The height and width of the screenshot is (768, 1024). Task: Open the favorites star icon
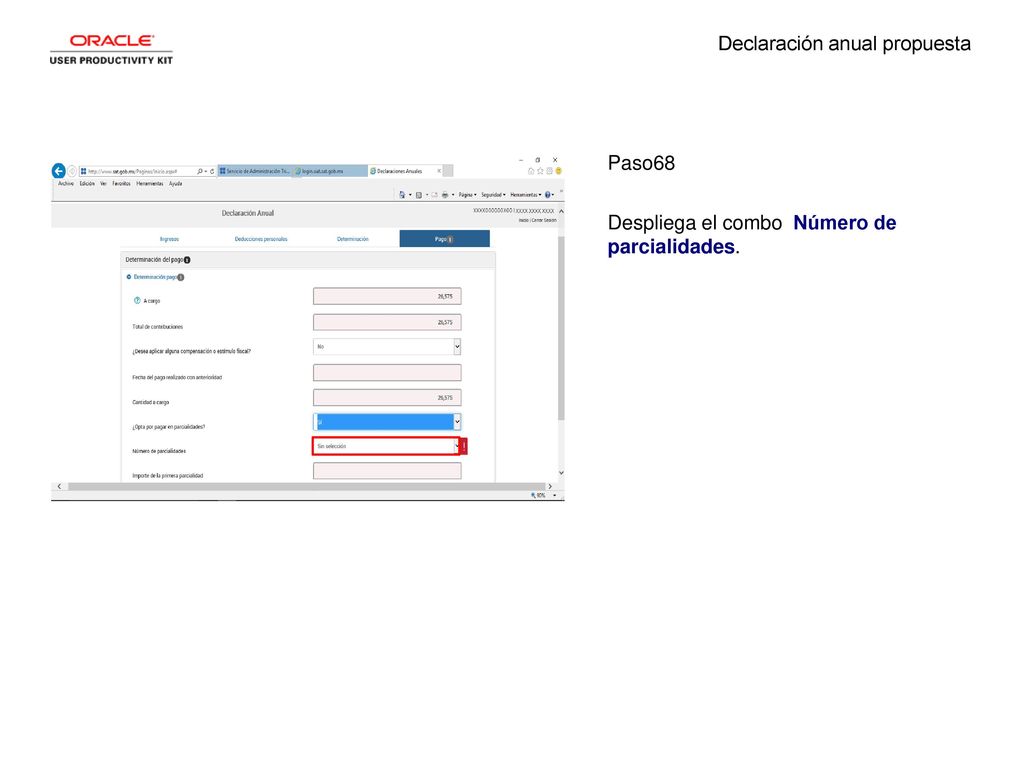pyautogui.click(x=540, y=171)
